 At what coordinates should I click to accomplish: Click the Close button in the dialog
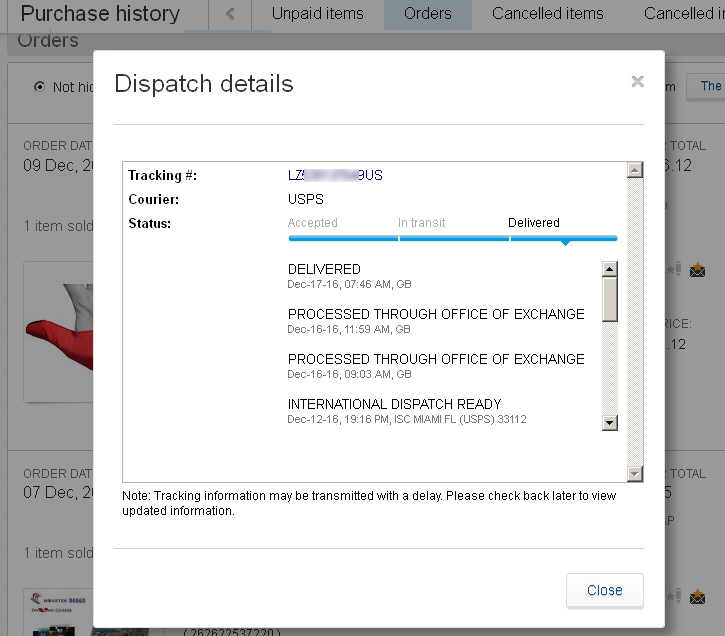[604, 590]
